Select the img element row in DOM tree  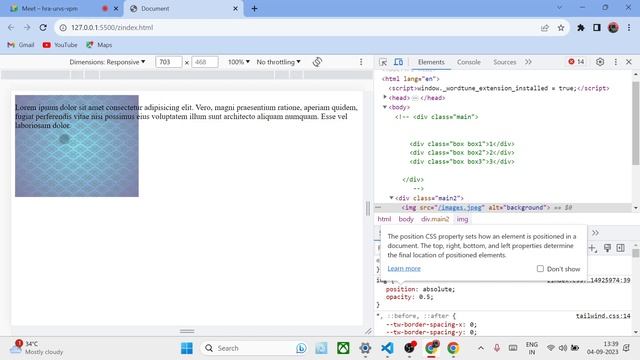(503, 208)
